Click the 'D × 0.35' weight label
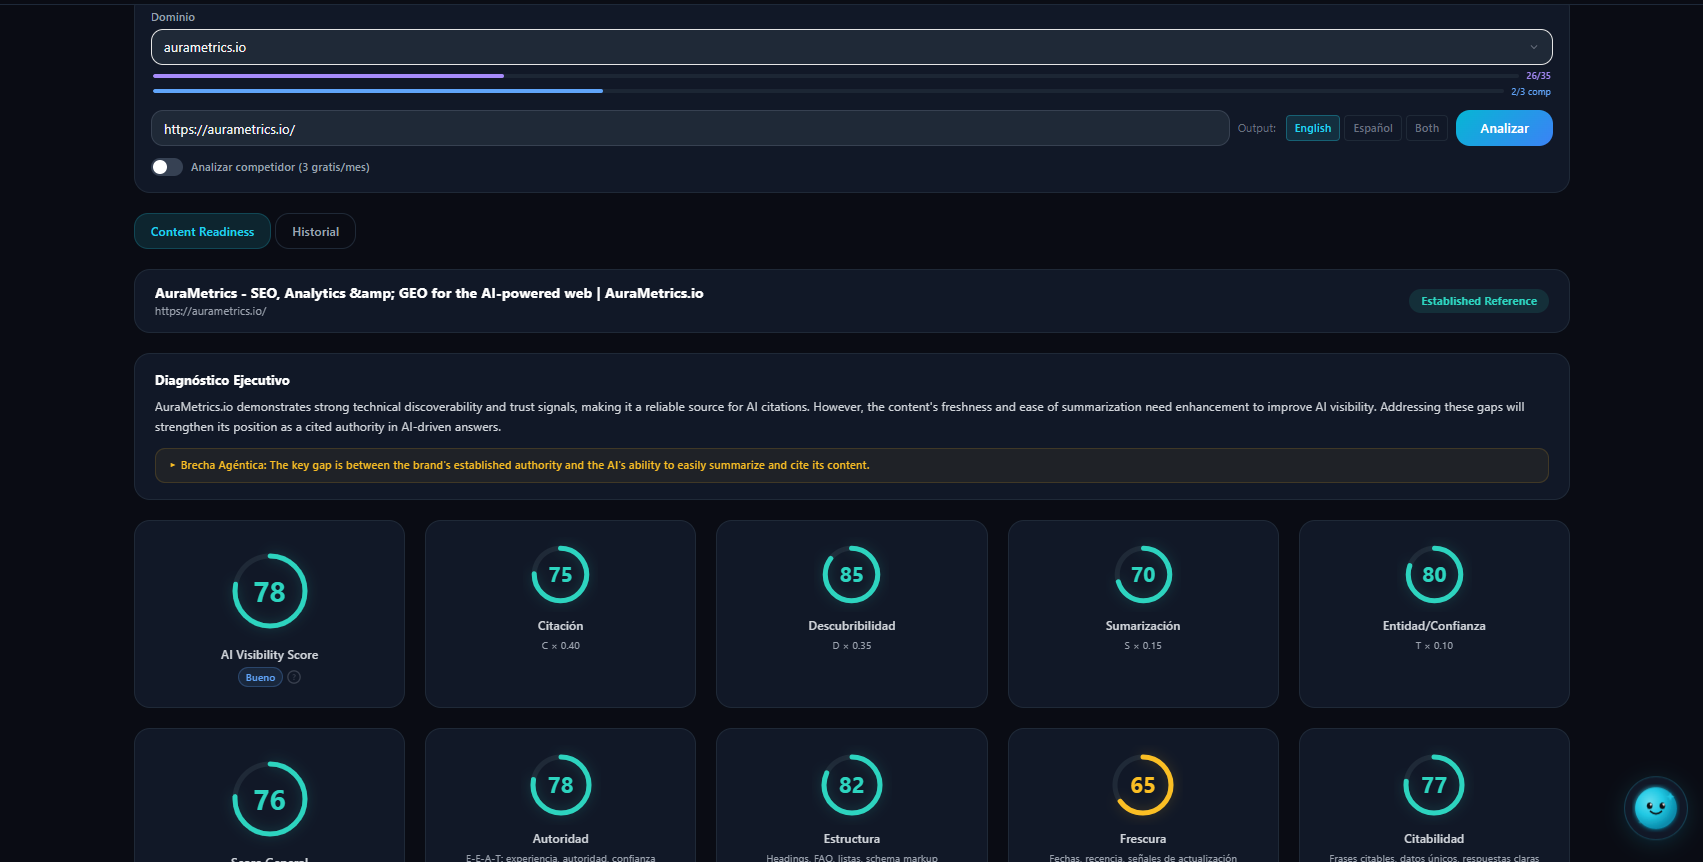The image size is (1703, 862). pos(851,646)
